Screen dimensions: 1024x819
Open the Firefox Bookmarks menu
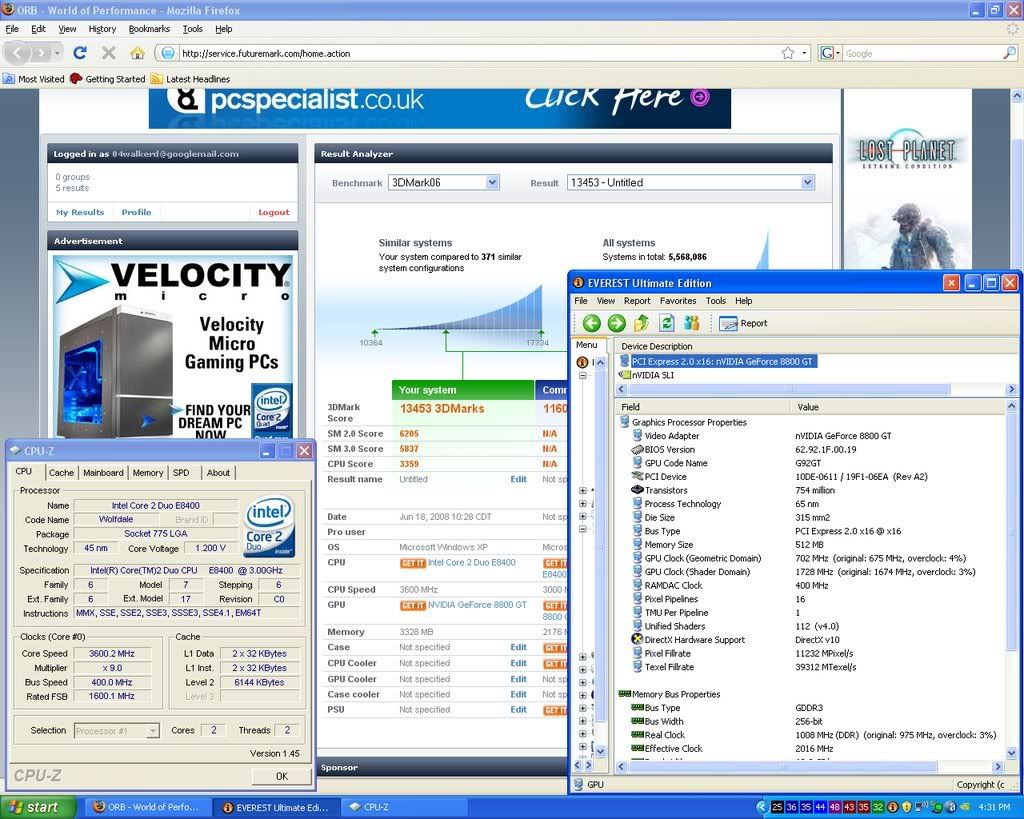[149, 29]
